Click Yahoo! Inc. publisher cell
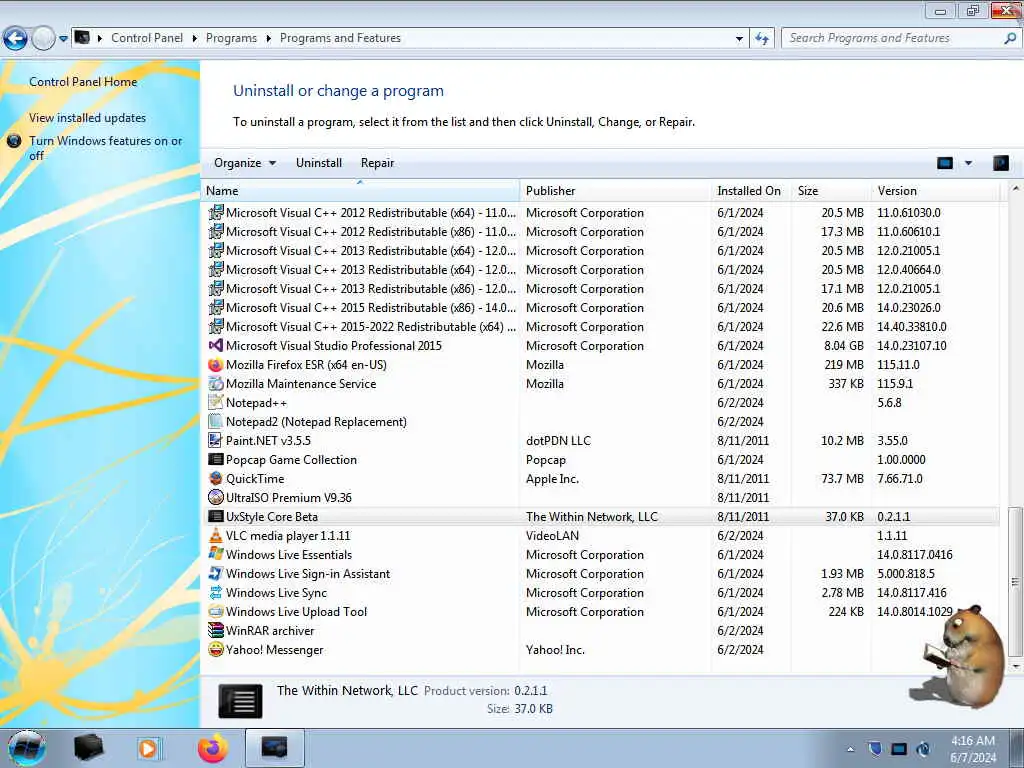1024x768 pixels. (555, 650)
